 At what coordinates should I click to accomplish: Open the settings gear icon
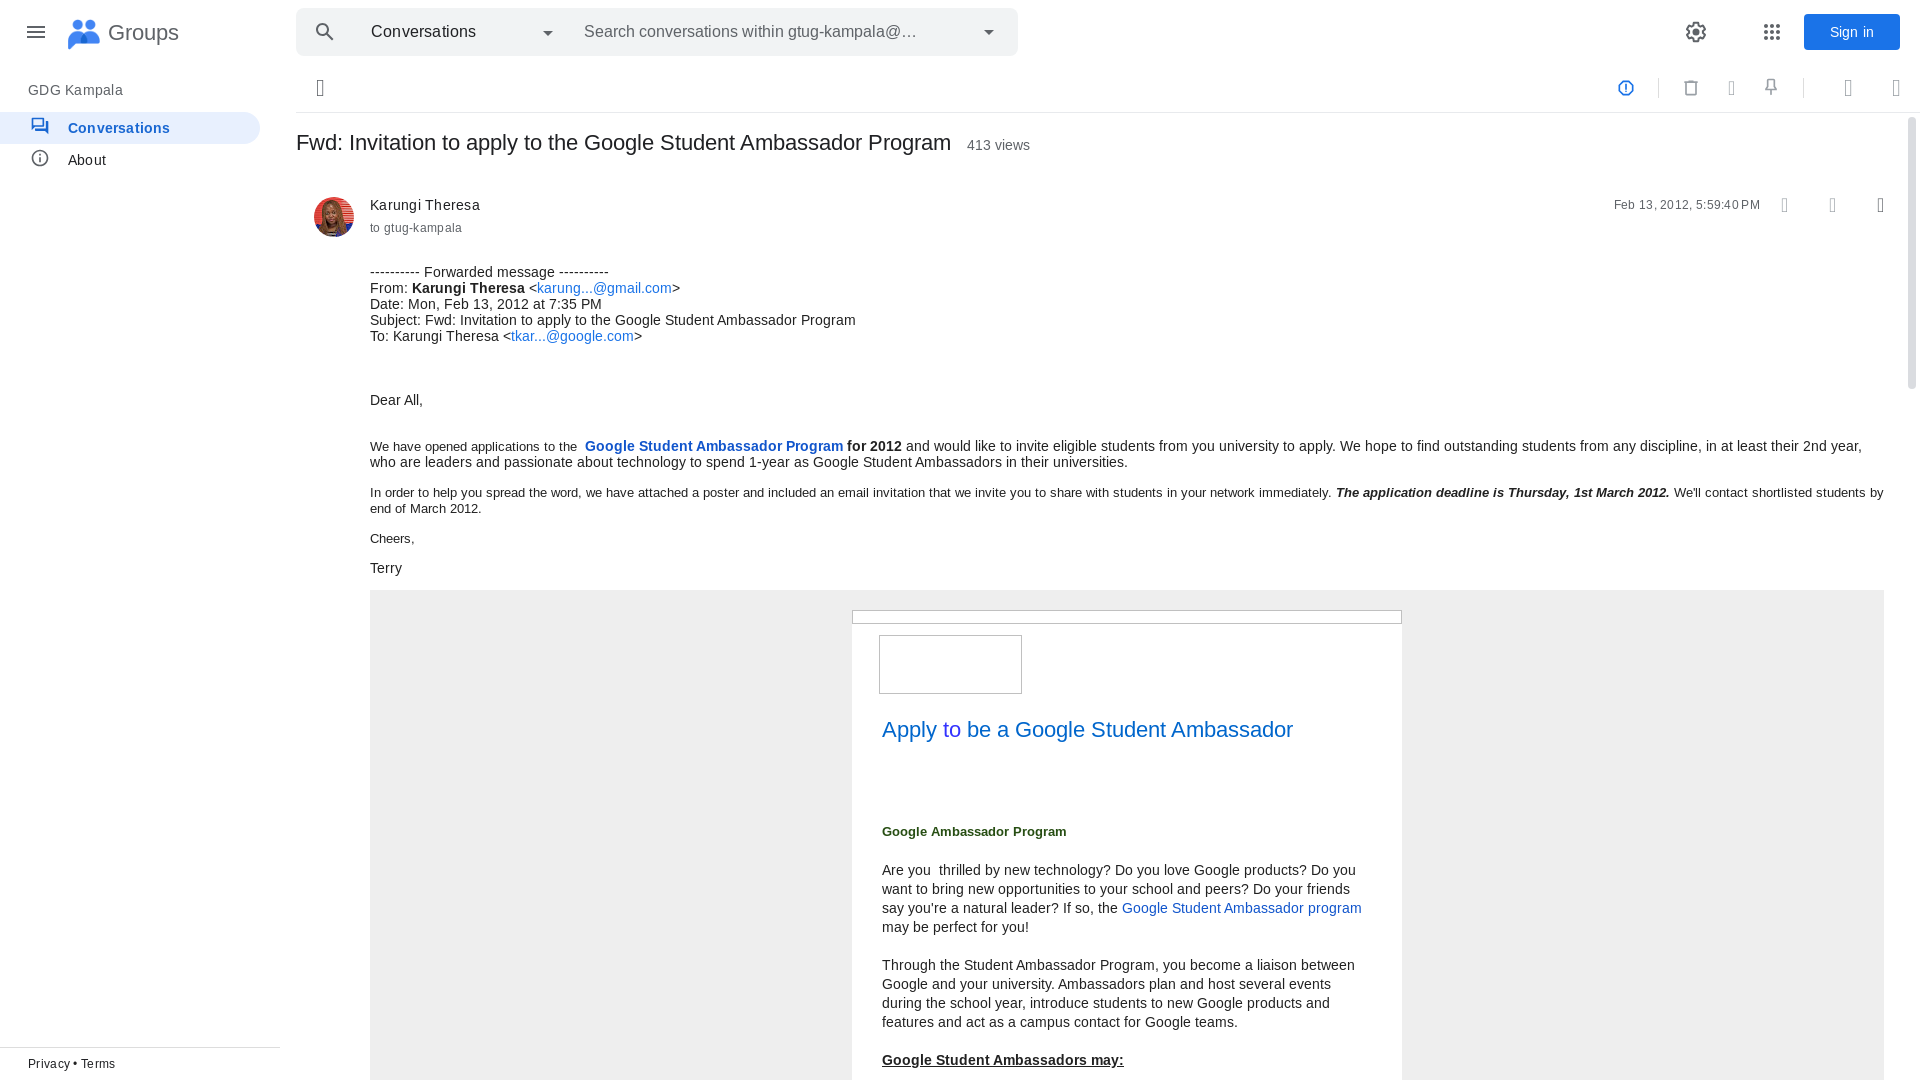click(x=1696, y=32)
